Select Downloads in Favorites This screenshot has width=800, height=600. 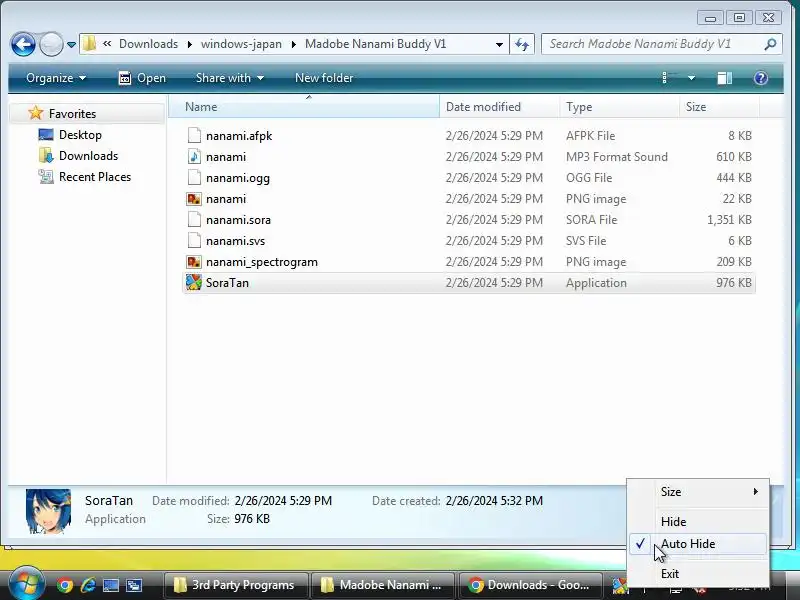click(88, 156)
